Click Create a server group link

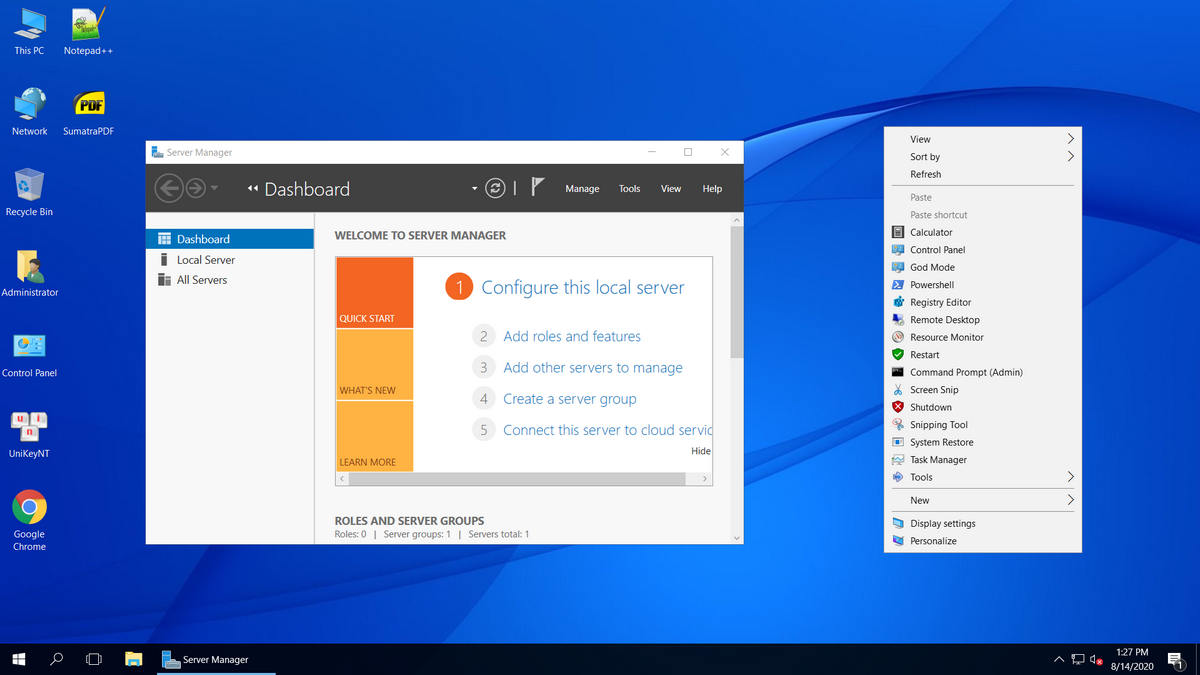[570, 398]
